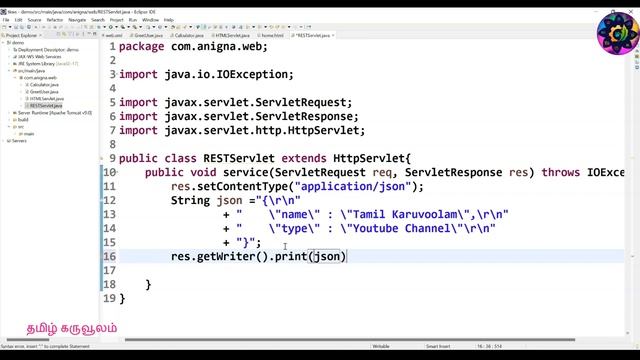Click the Save All toolbar icon
The width and height of the screenshot is (640, 360).
tap(22, 27)
